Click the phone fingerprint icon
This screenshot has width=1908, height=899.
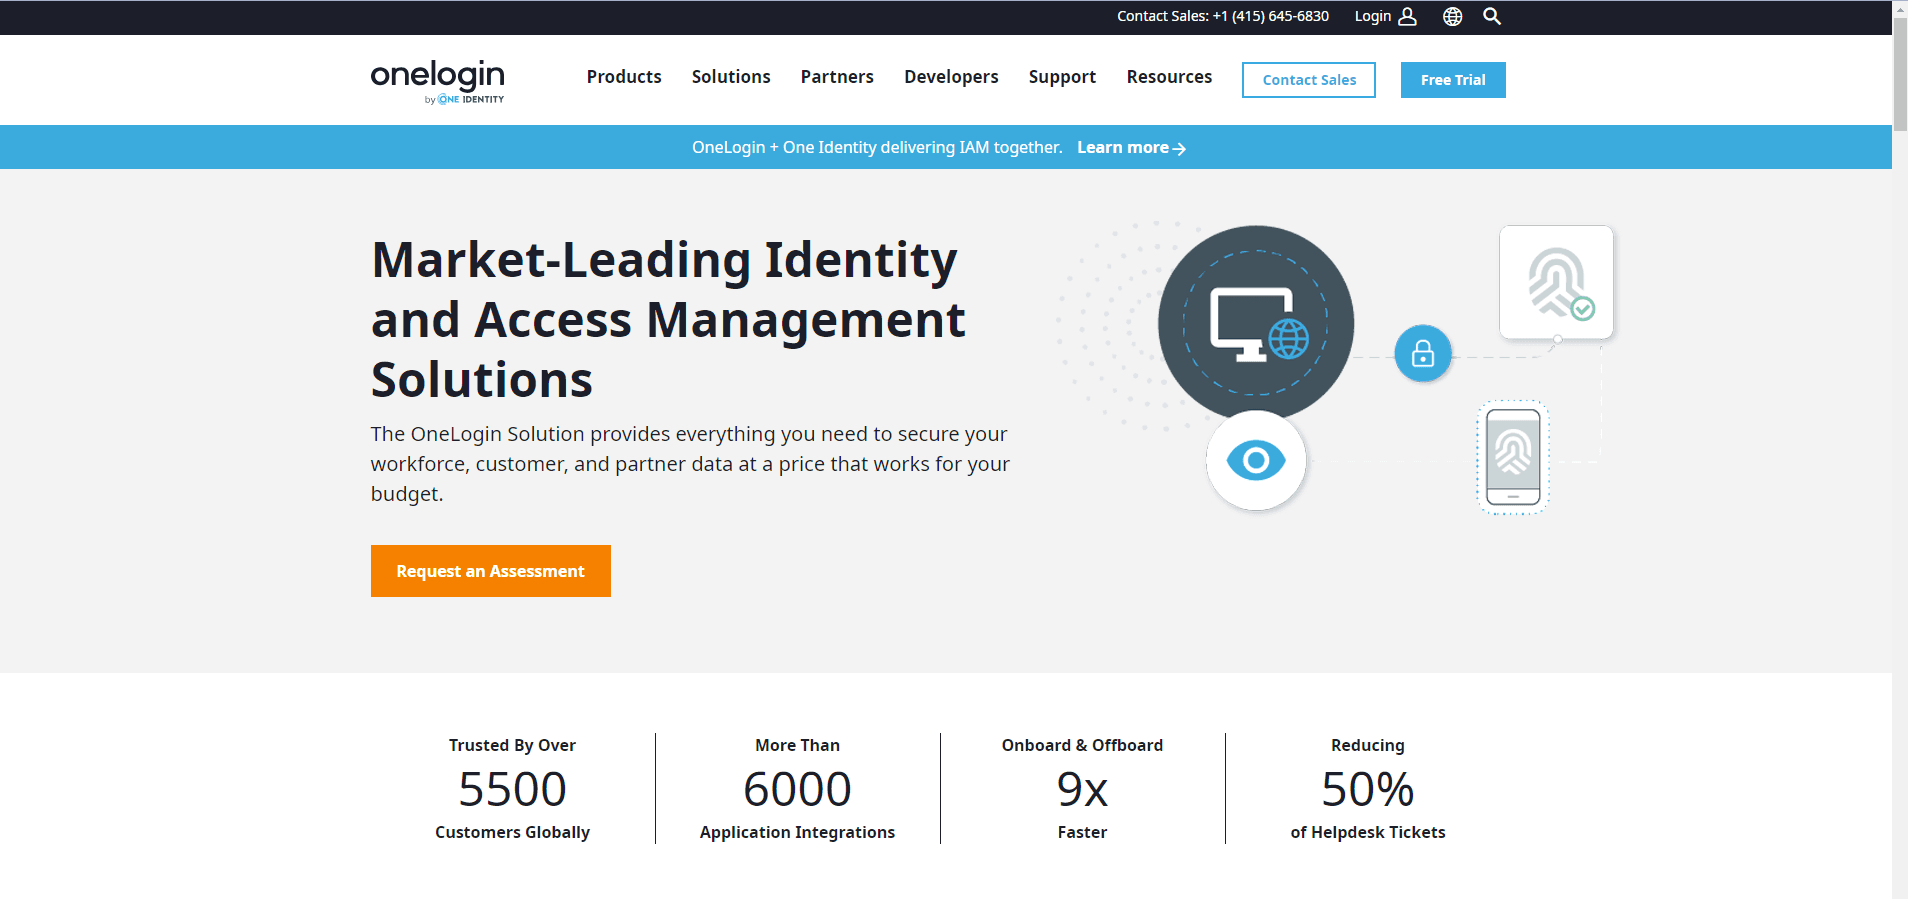(1513, 457)
